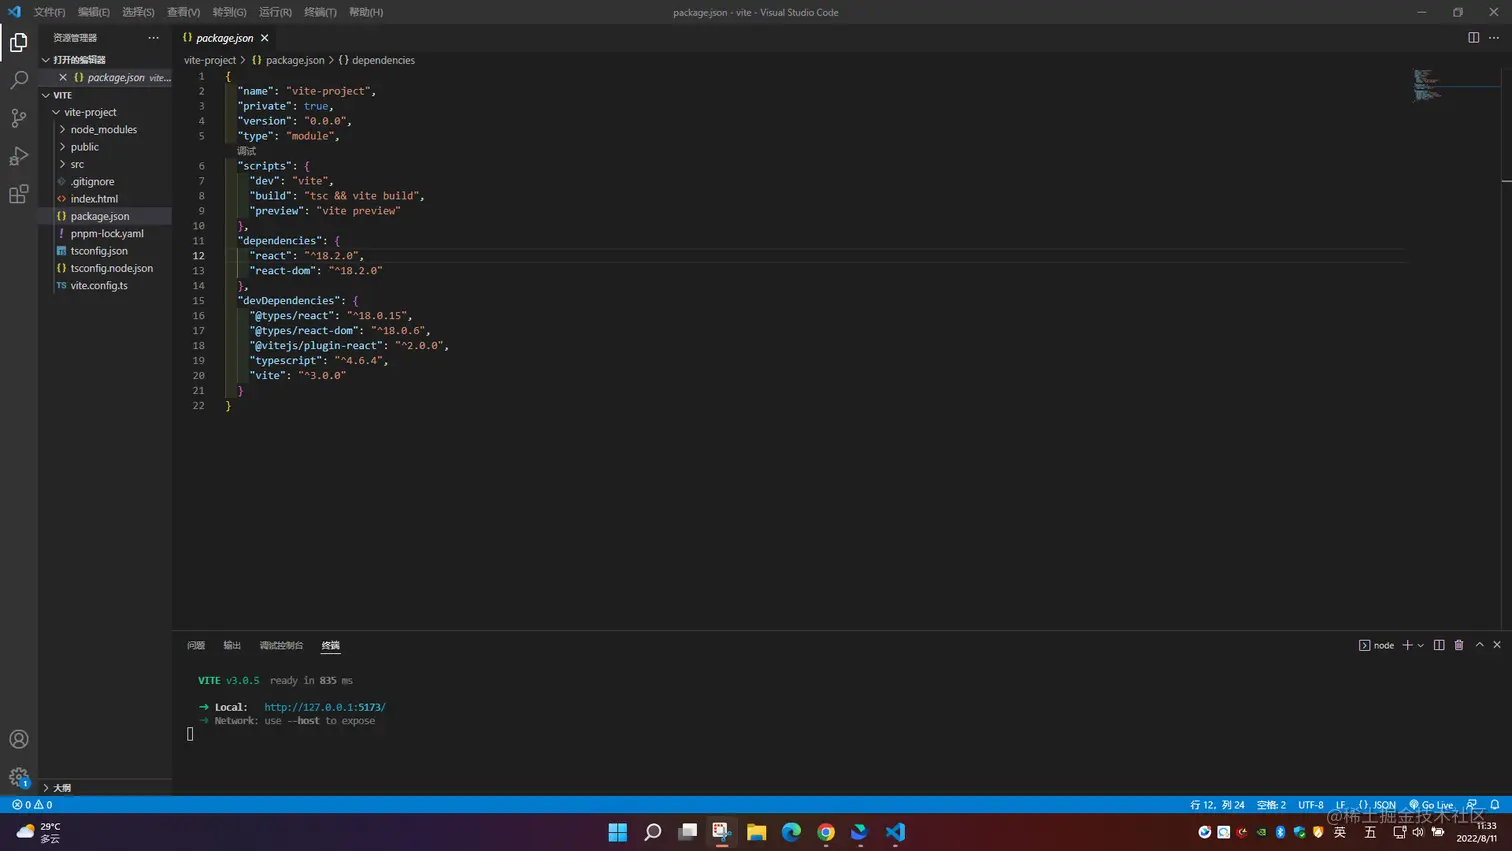Open the .gitignore file
This screenshot has height=851, width=1512.
click(x=105, y=182)
